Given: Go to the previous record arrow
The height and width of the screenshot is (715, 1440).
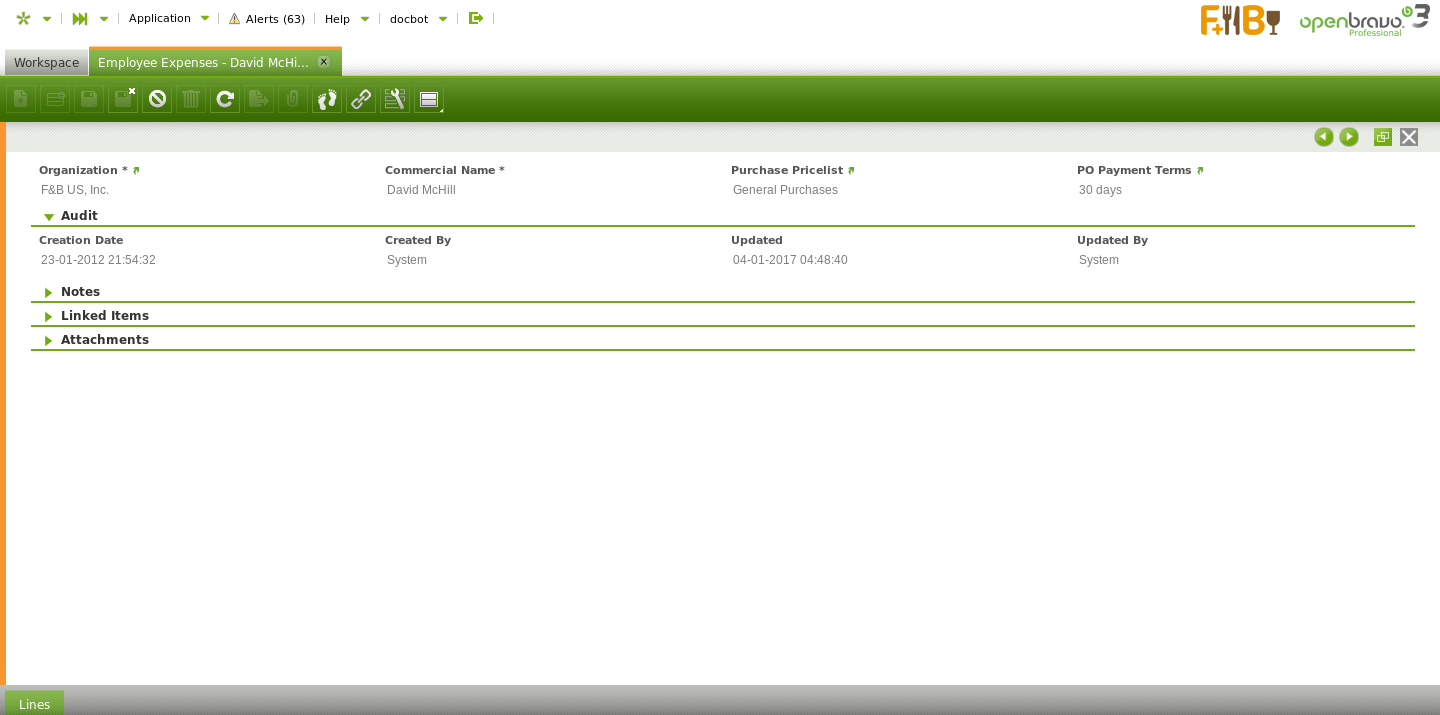Looking at the screenshot, I should point(1324,137).
